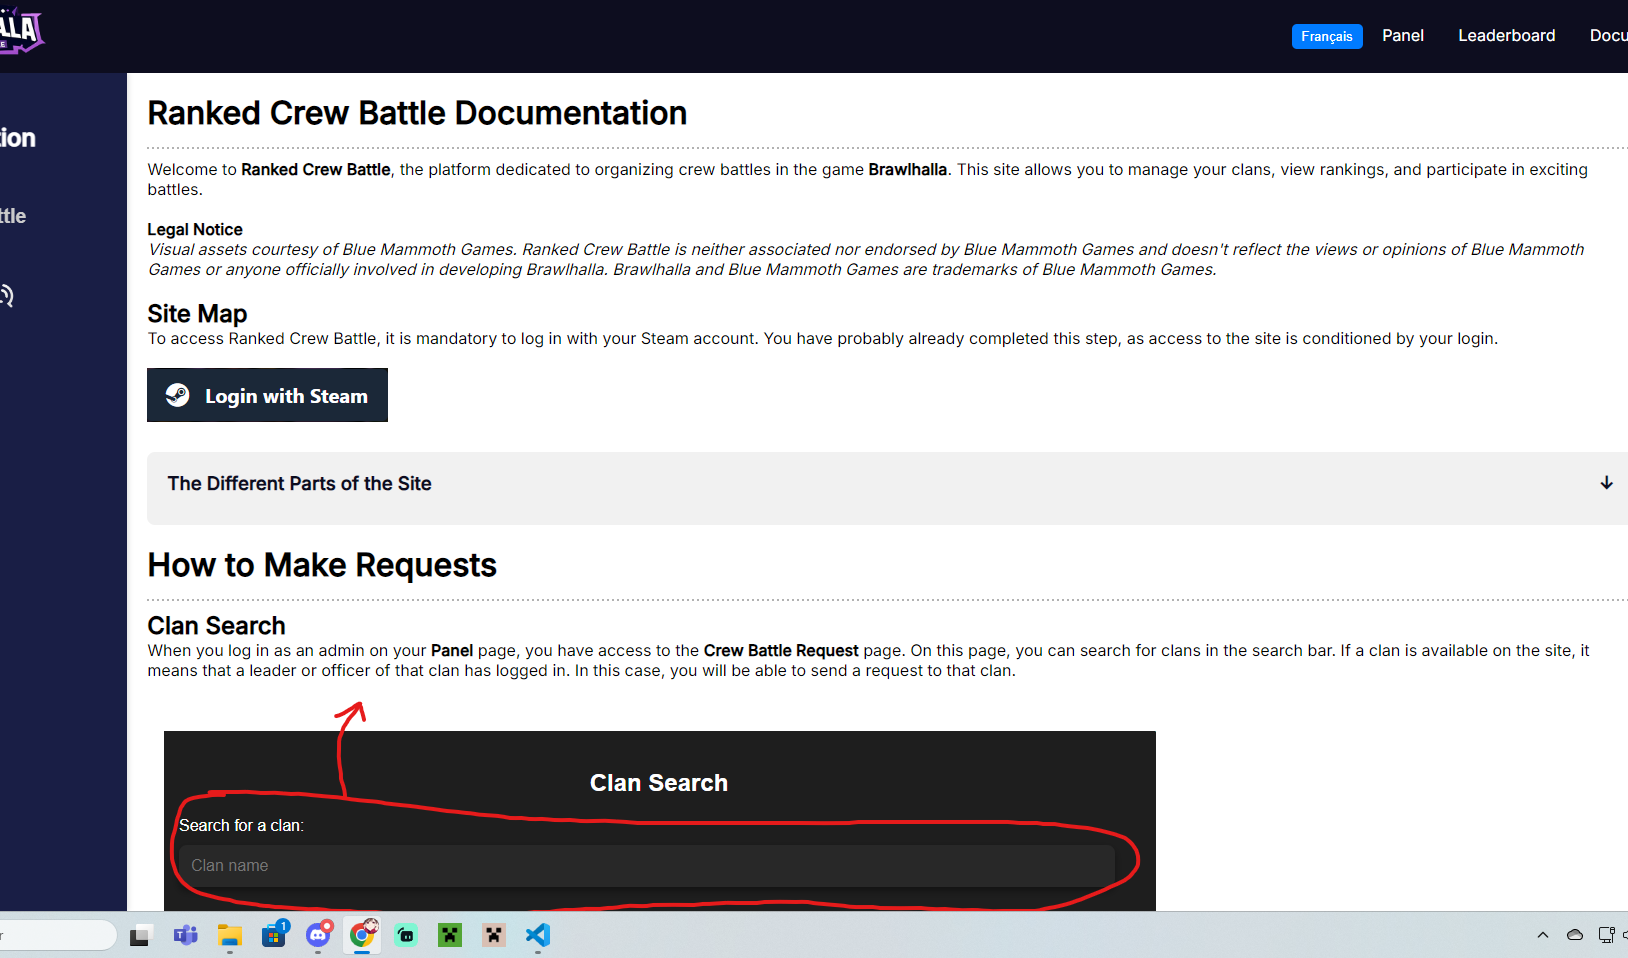This screenshot has width=1628, height=958.
Task: Click the Legal Notice label
Action: click(x=195, y=229)
